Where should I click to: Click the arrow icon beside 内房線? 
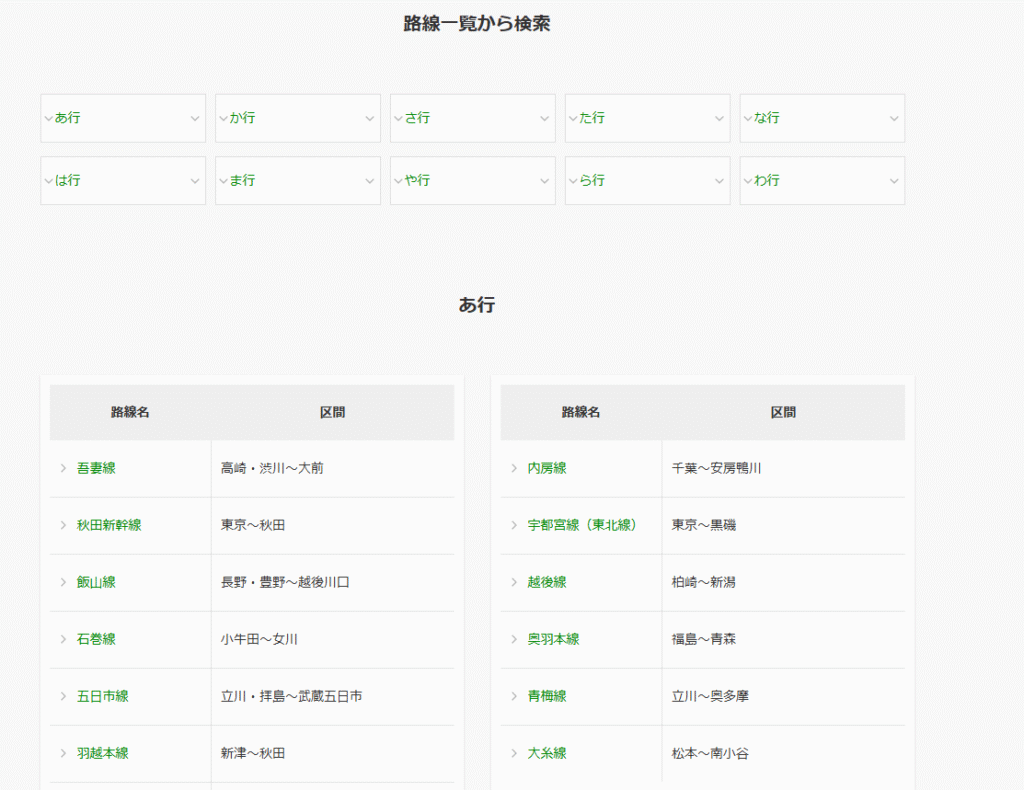click(514, 468)
